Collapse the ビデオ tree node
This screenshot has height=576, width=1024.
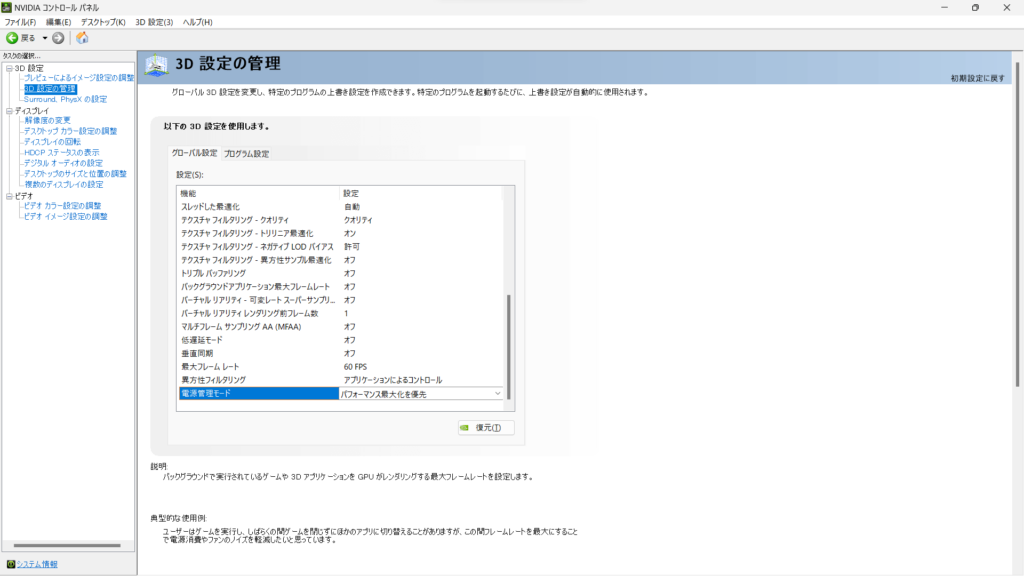(x=9, y=196)
